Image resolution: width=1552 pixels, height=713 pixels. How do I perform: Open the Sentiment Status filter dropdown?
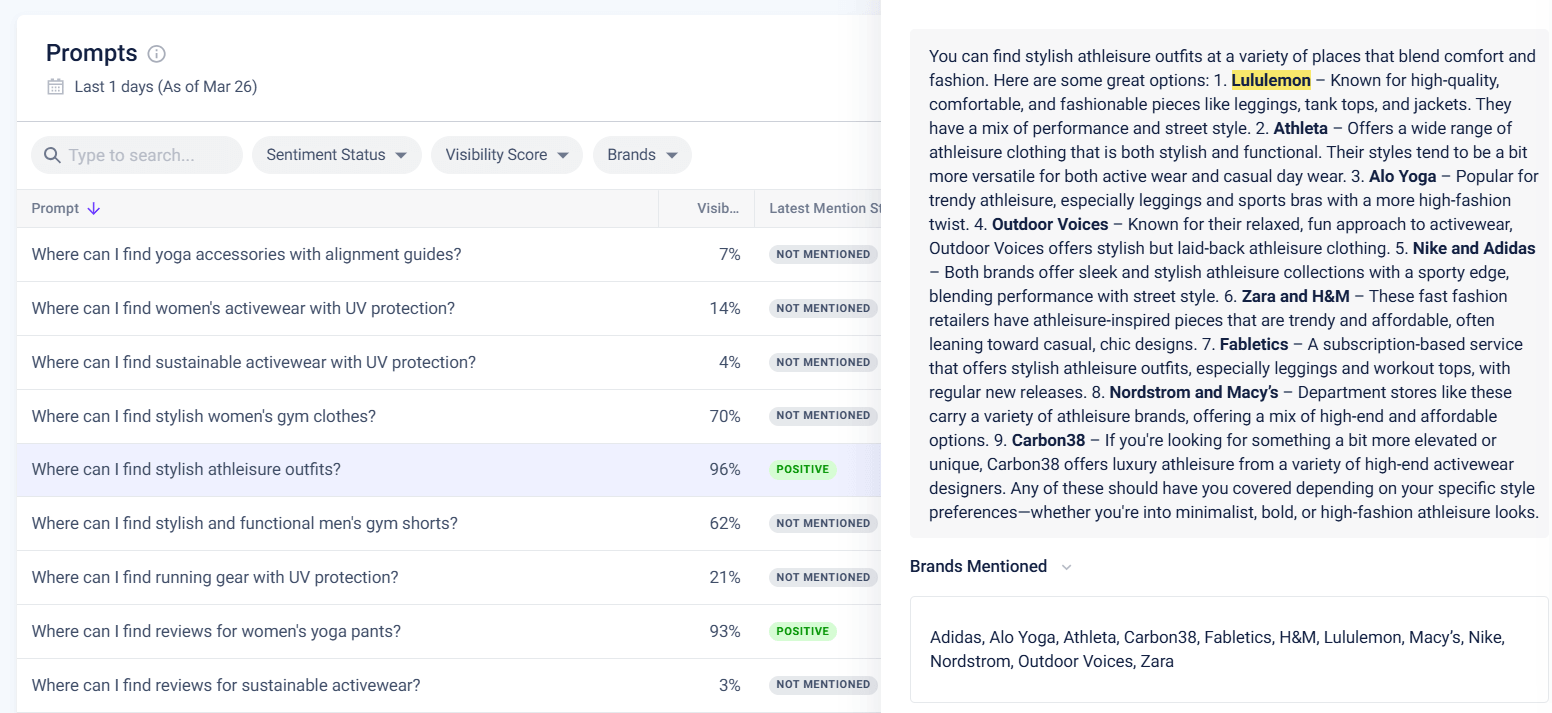coord(337,155)
